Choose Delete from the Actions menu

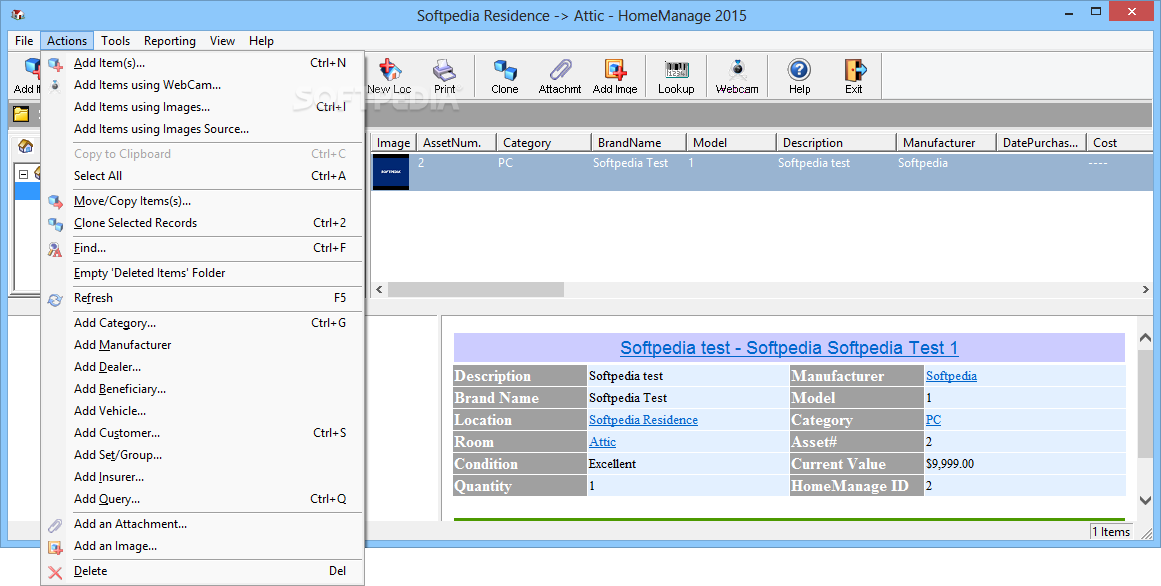[x=203, y=571]
